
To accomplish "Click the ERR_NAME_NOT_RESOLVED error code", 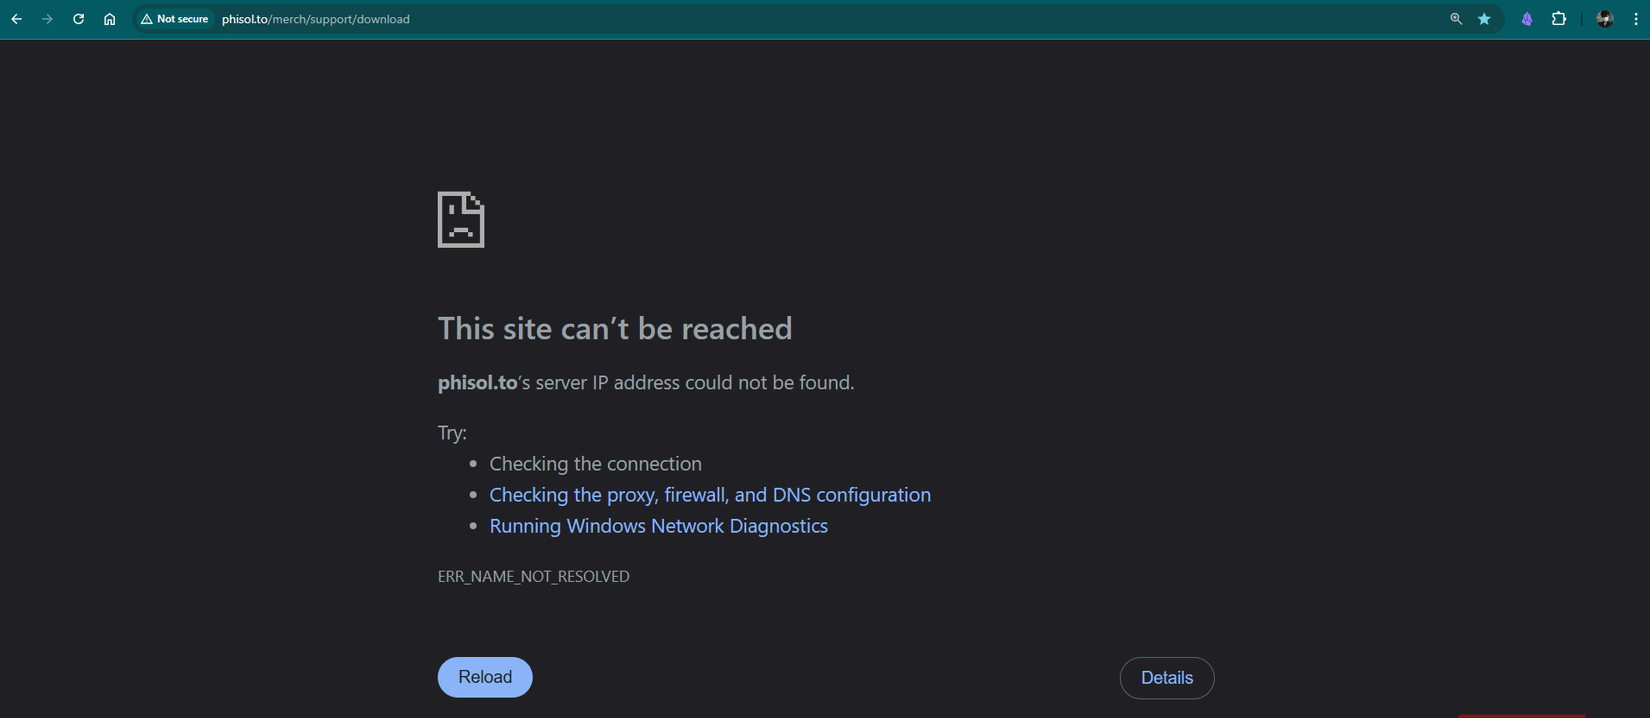I will click(x=534, y=576).
